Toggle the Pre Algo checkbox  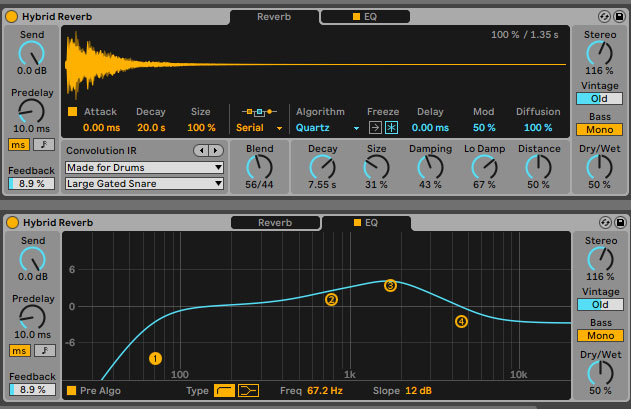pyautogui.click(x=72, y=390)
